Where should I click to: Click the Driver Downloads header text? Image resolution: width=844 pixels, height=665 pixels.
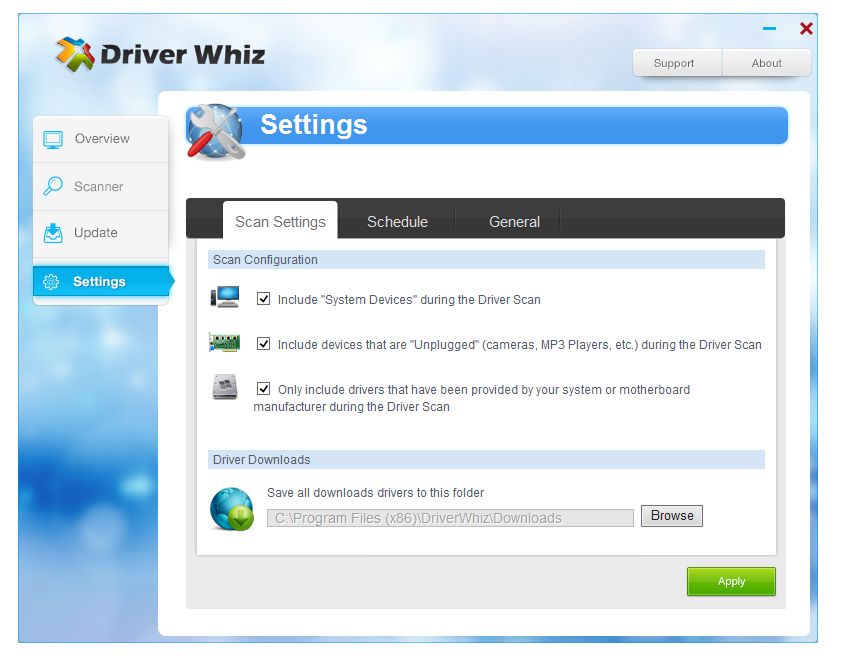coord(262,459)
